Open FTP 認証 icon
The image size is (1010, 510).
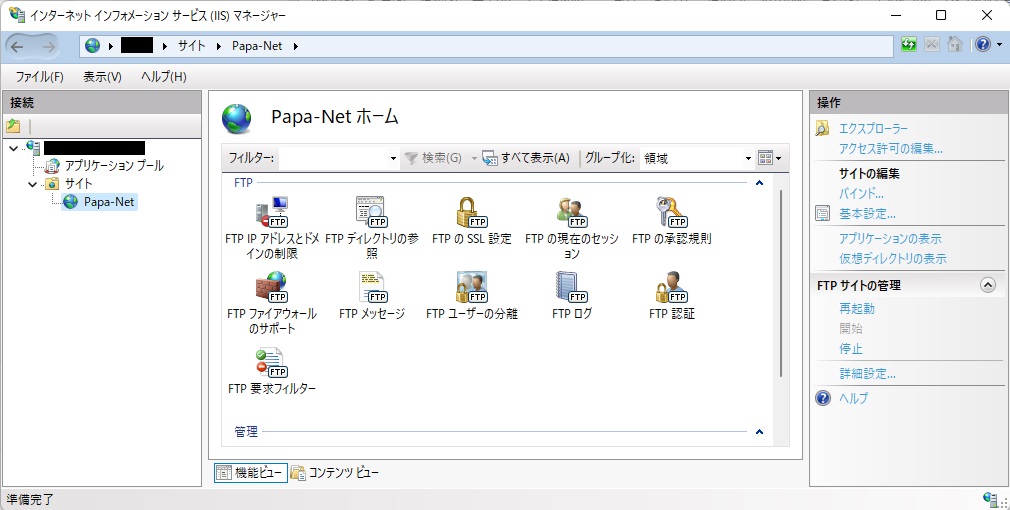[x=671, y=287]
